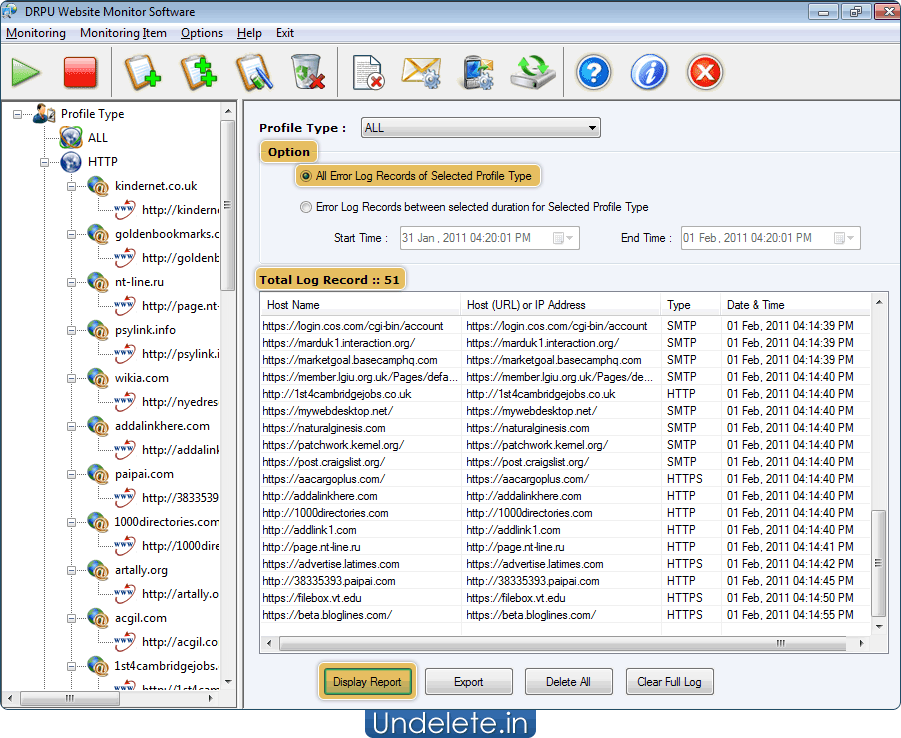Click tree panel horizontal scrollbar thumb

[70, 698]
